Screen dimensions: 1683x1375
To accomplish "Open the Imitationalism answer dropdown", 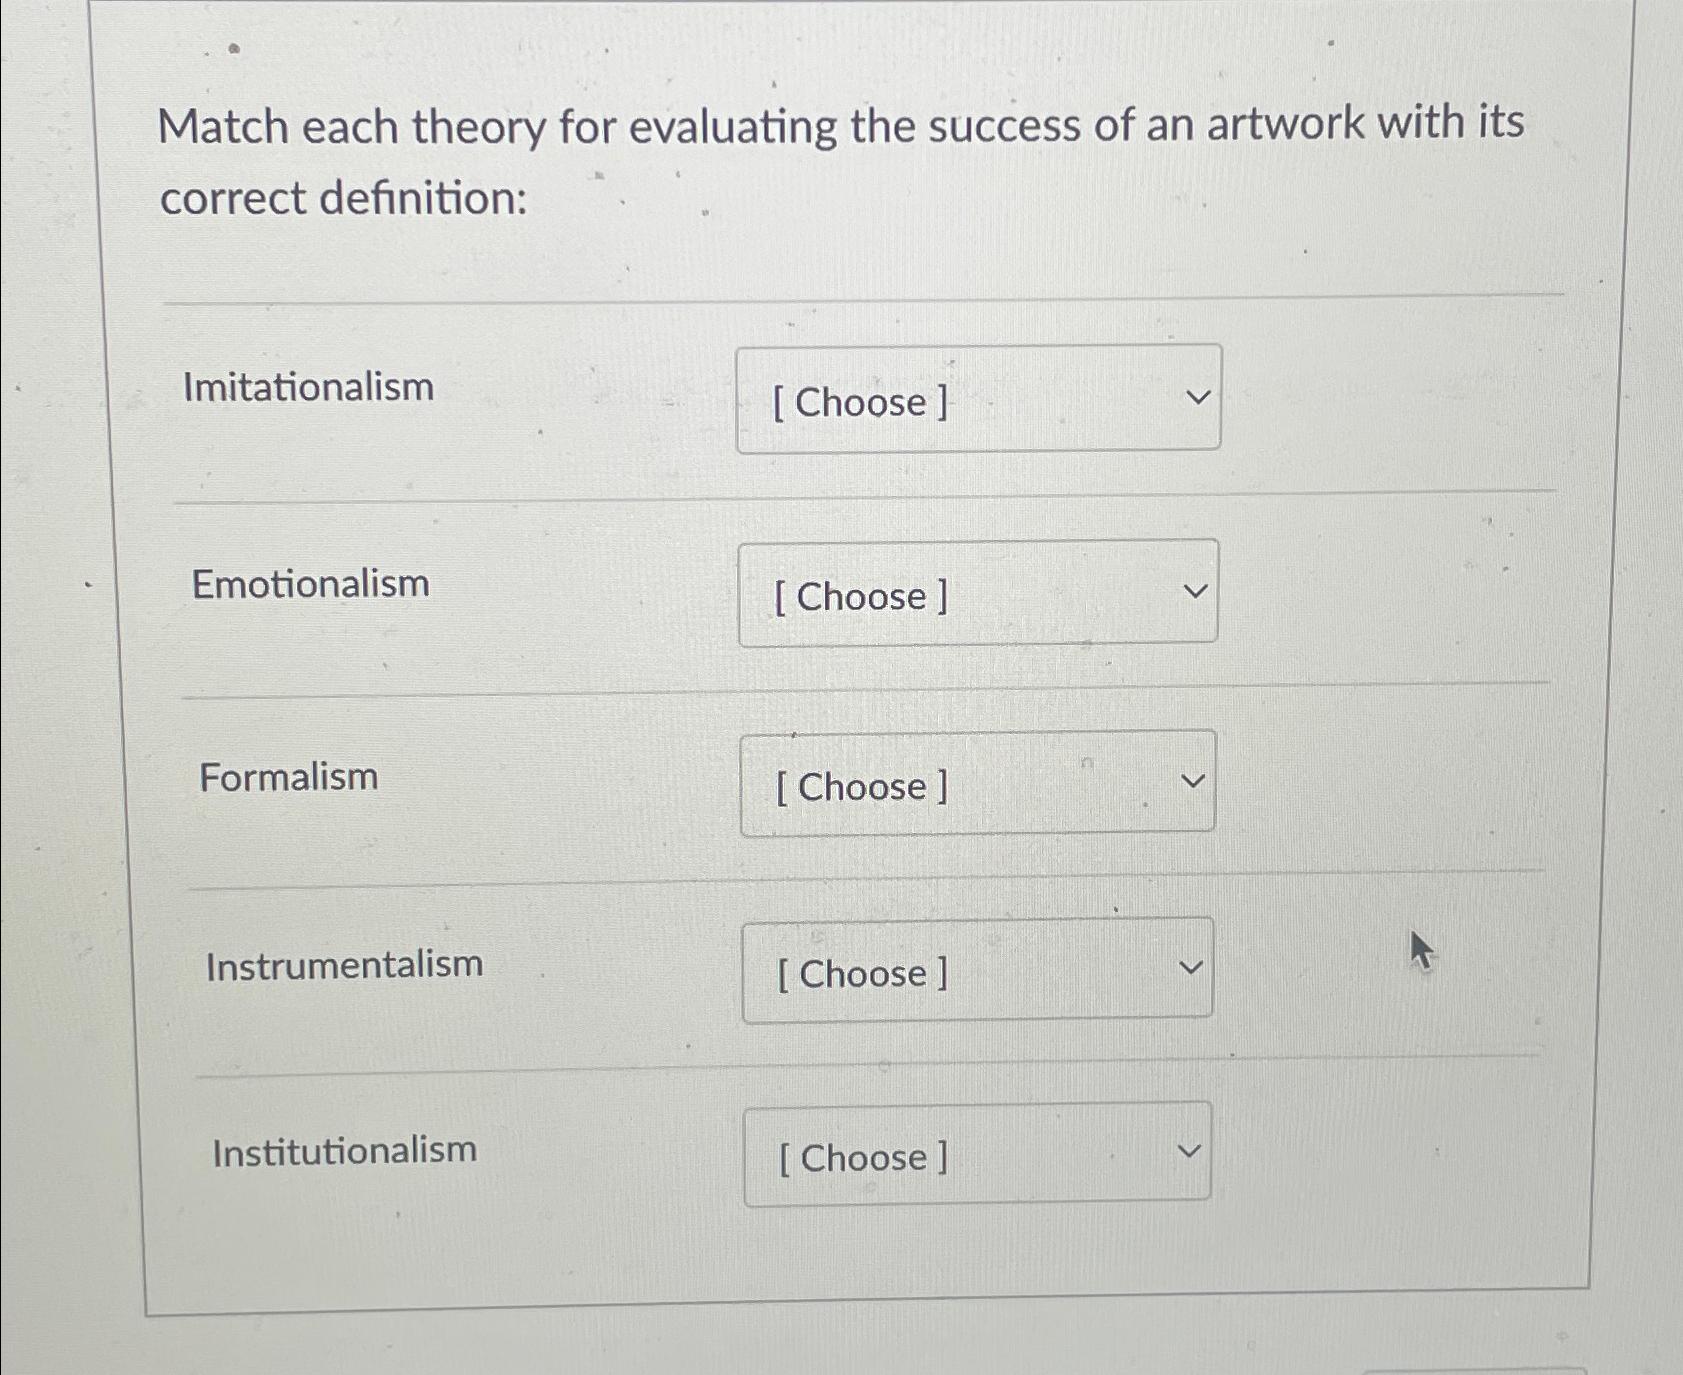I will coord(980,400).
